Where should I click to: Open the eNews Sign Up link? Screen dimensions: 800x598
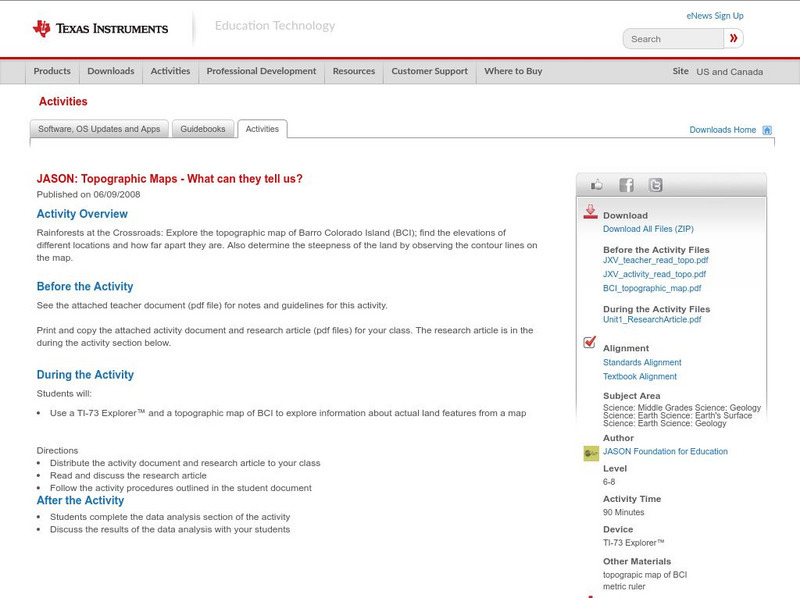pos(715,16)
